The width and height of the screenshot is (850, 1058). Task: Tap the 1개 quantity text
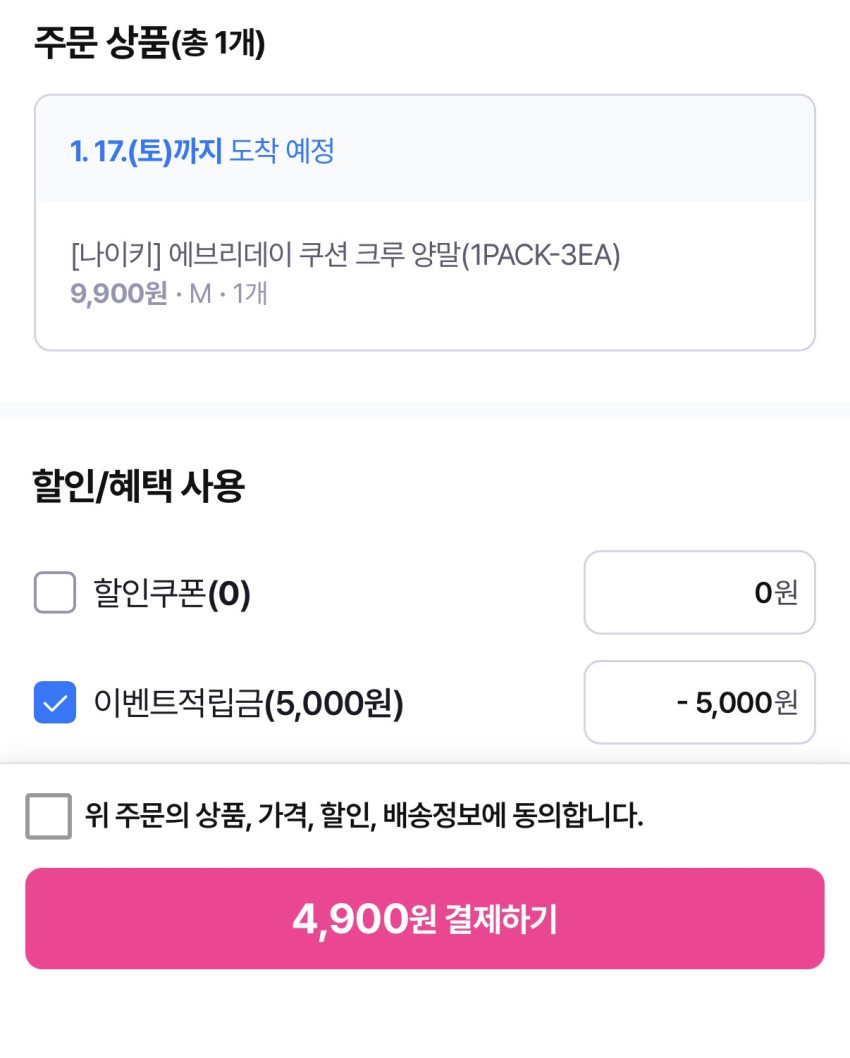[x=250, y=294]
